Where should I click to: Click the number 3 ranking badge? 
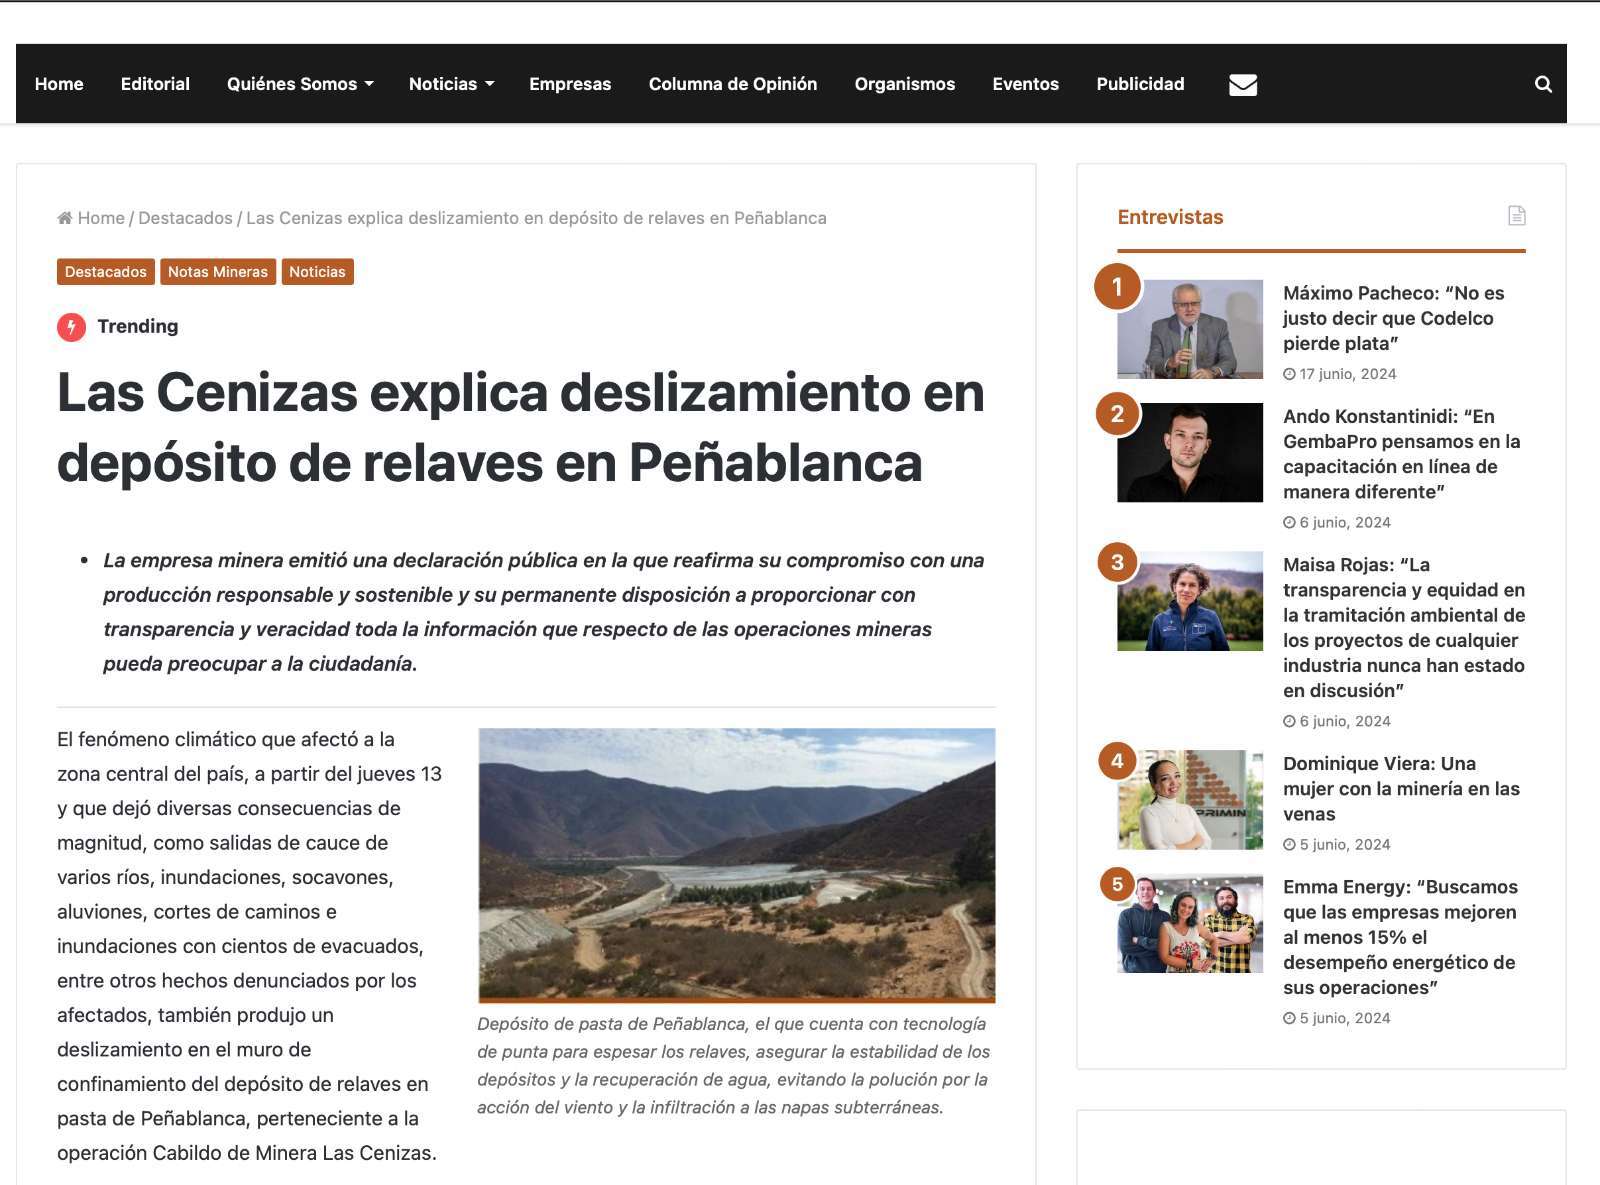(1117, 562)
